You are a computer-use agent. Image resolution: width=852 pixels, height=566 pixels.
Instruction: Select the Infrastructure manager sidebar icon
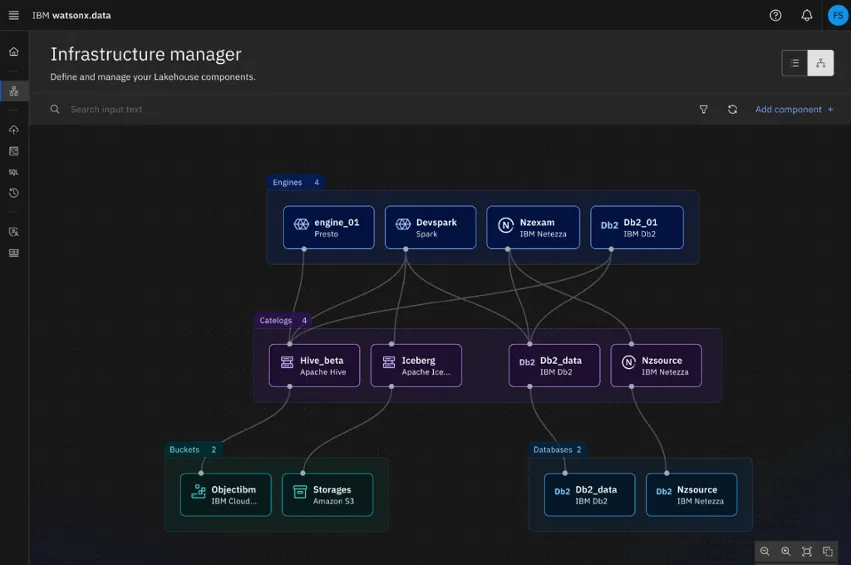tap(14, 91)
